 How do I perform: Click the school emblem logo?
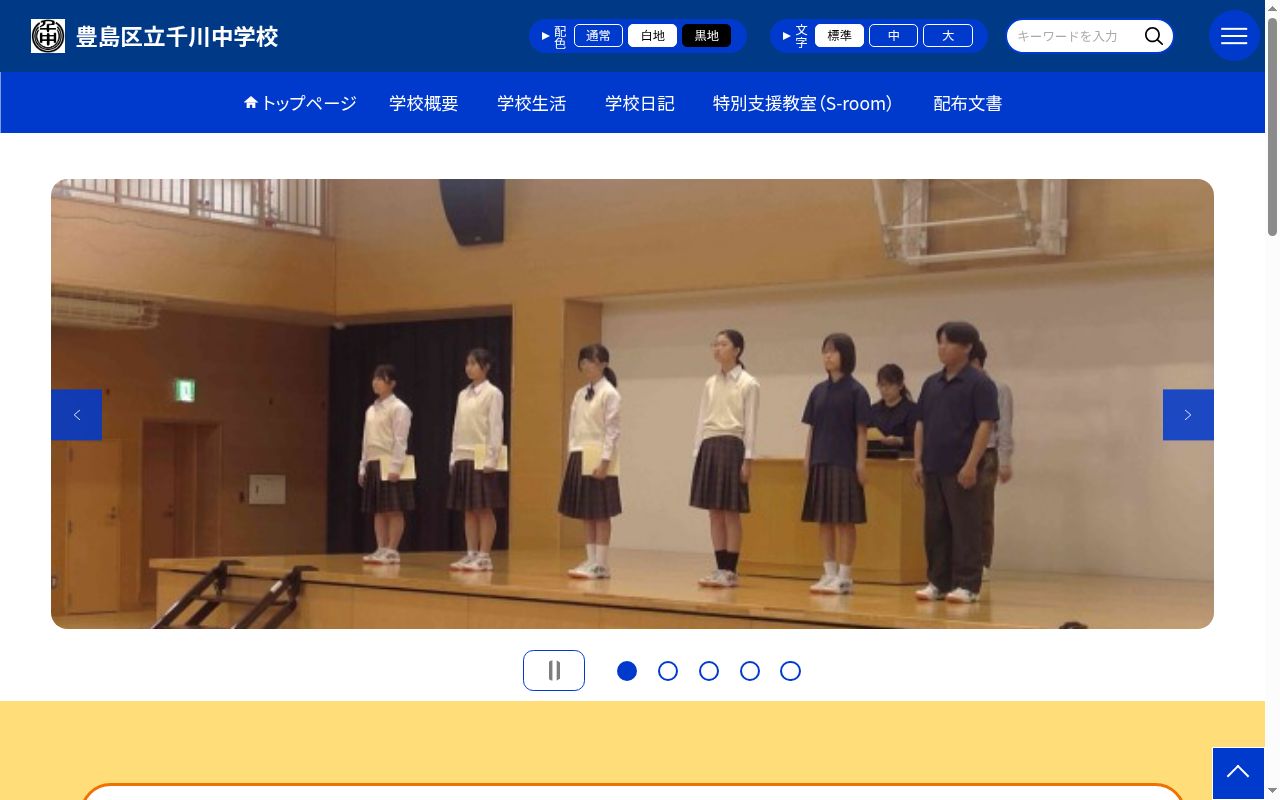(x=48, y=36)
